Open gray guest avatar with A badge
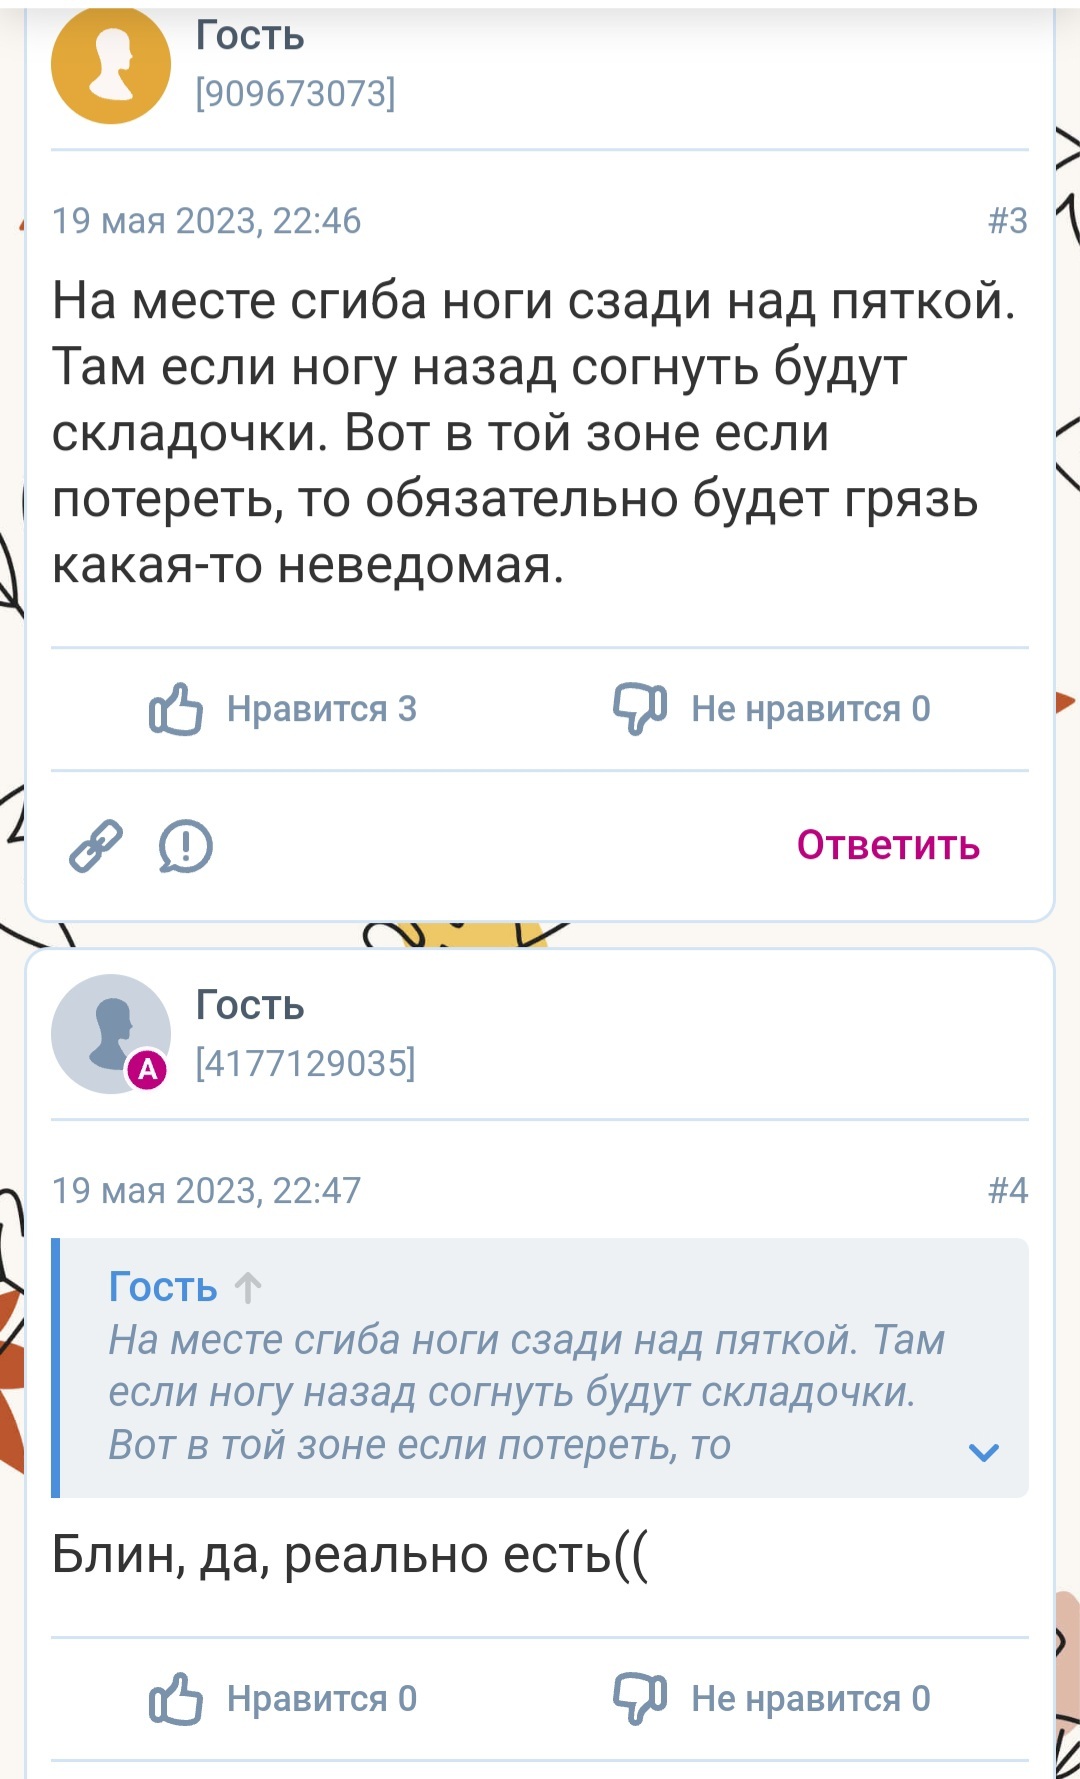The width and height of the screenshot is (1080, 1779). 111,1034
